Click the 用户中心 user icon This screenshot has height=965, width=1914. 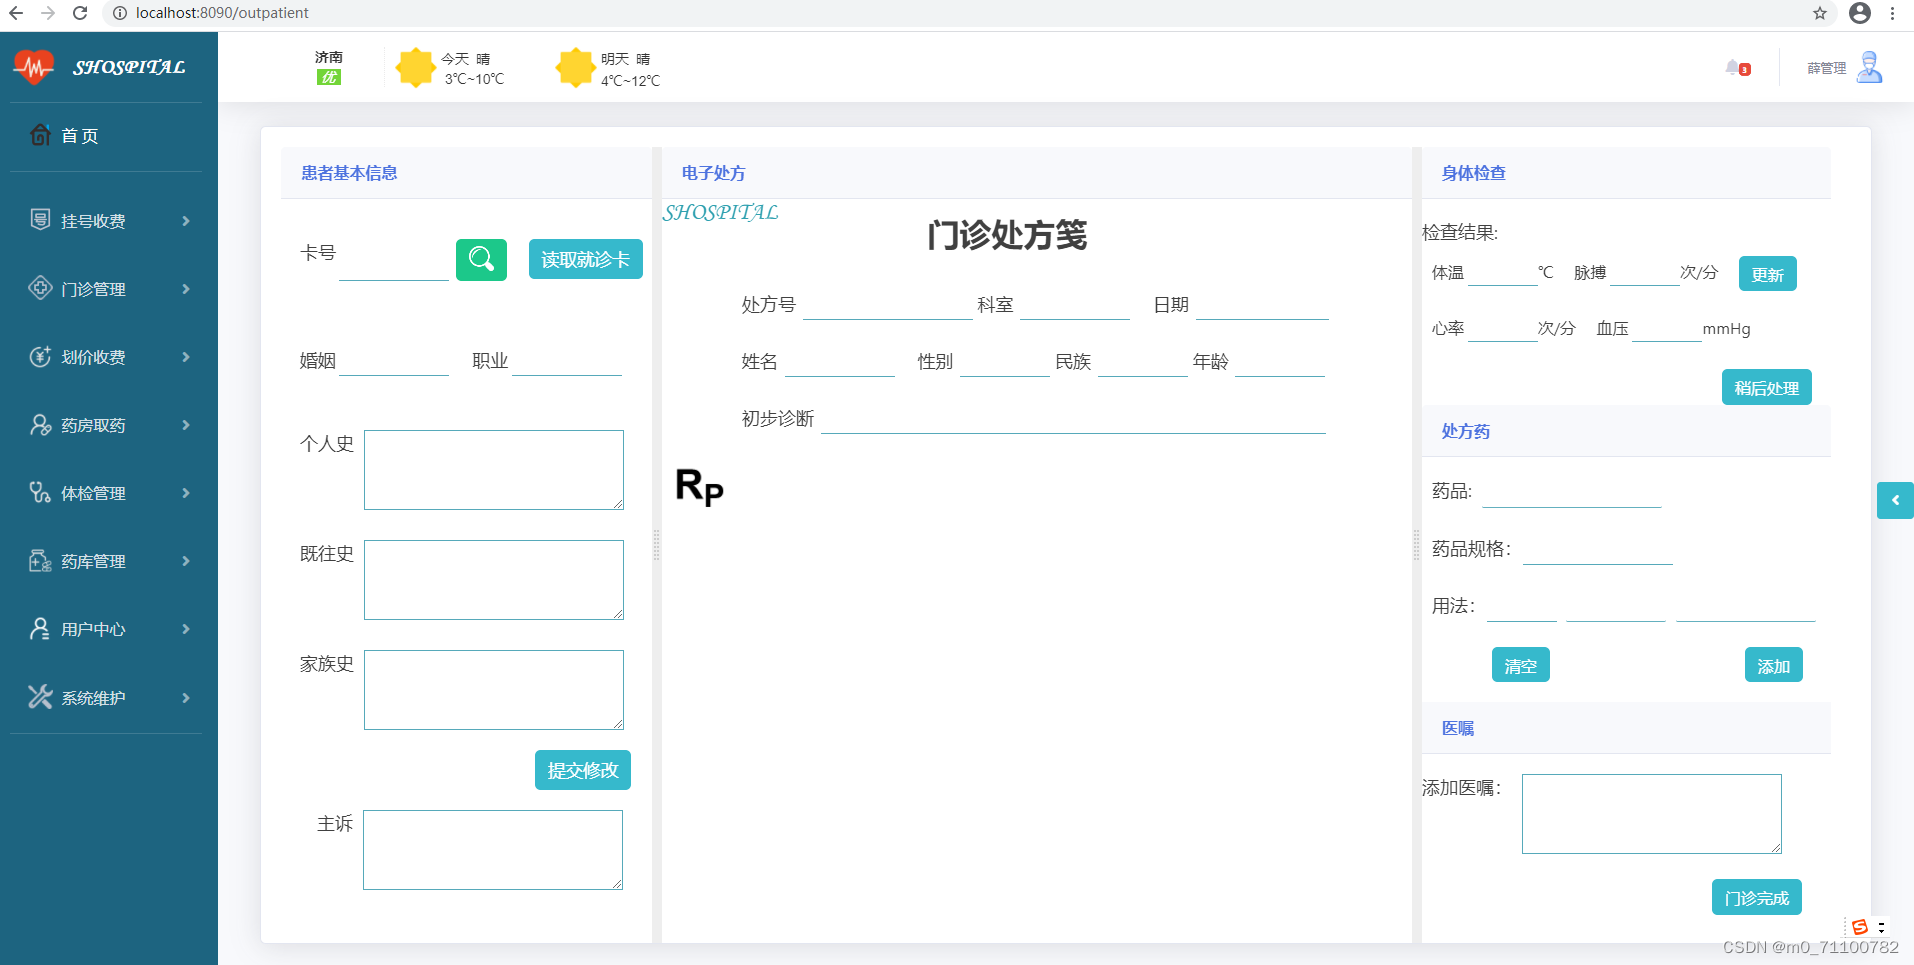click(40, 628)
